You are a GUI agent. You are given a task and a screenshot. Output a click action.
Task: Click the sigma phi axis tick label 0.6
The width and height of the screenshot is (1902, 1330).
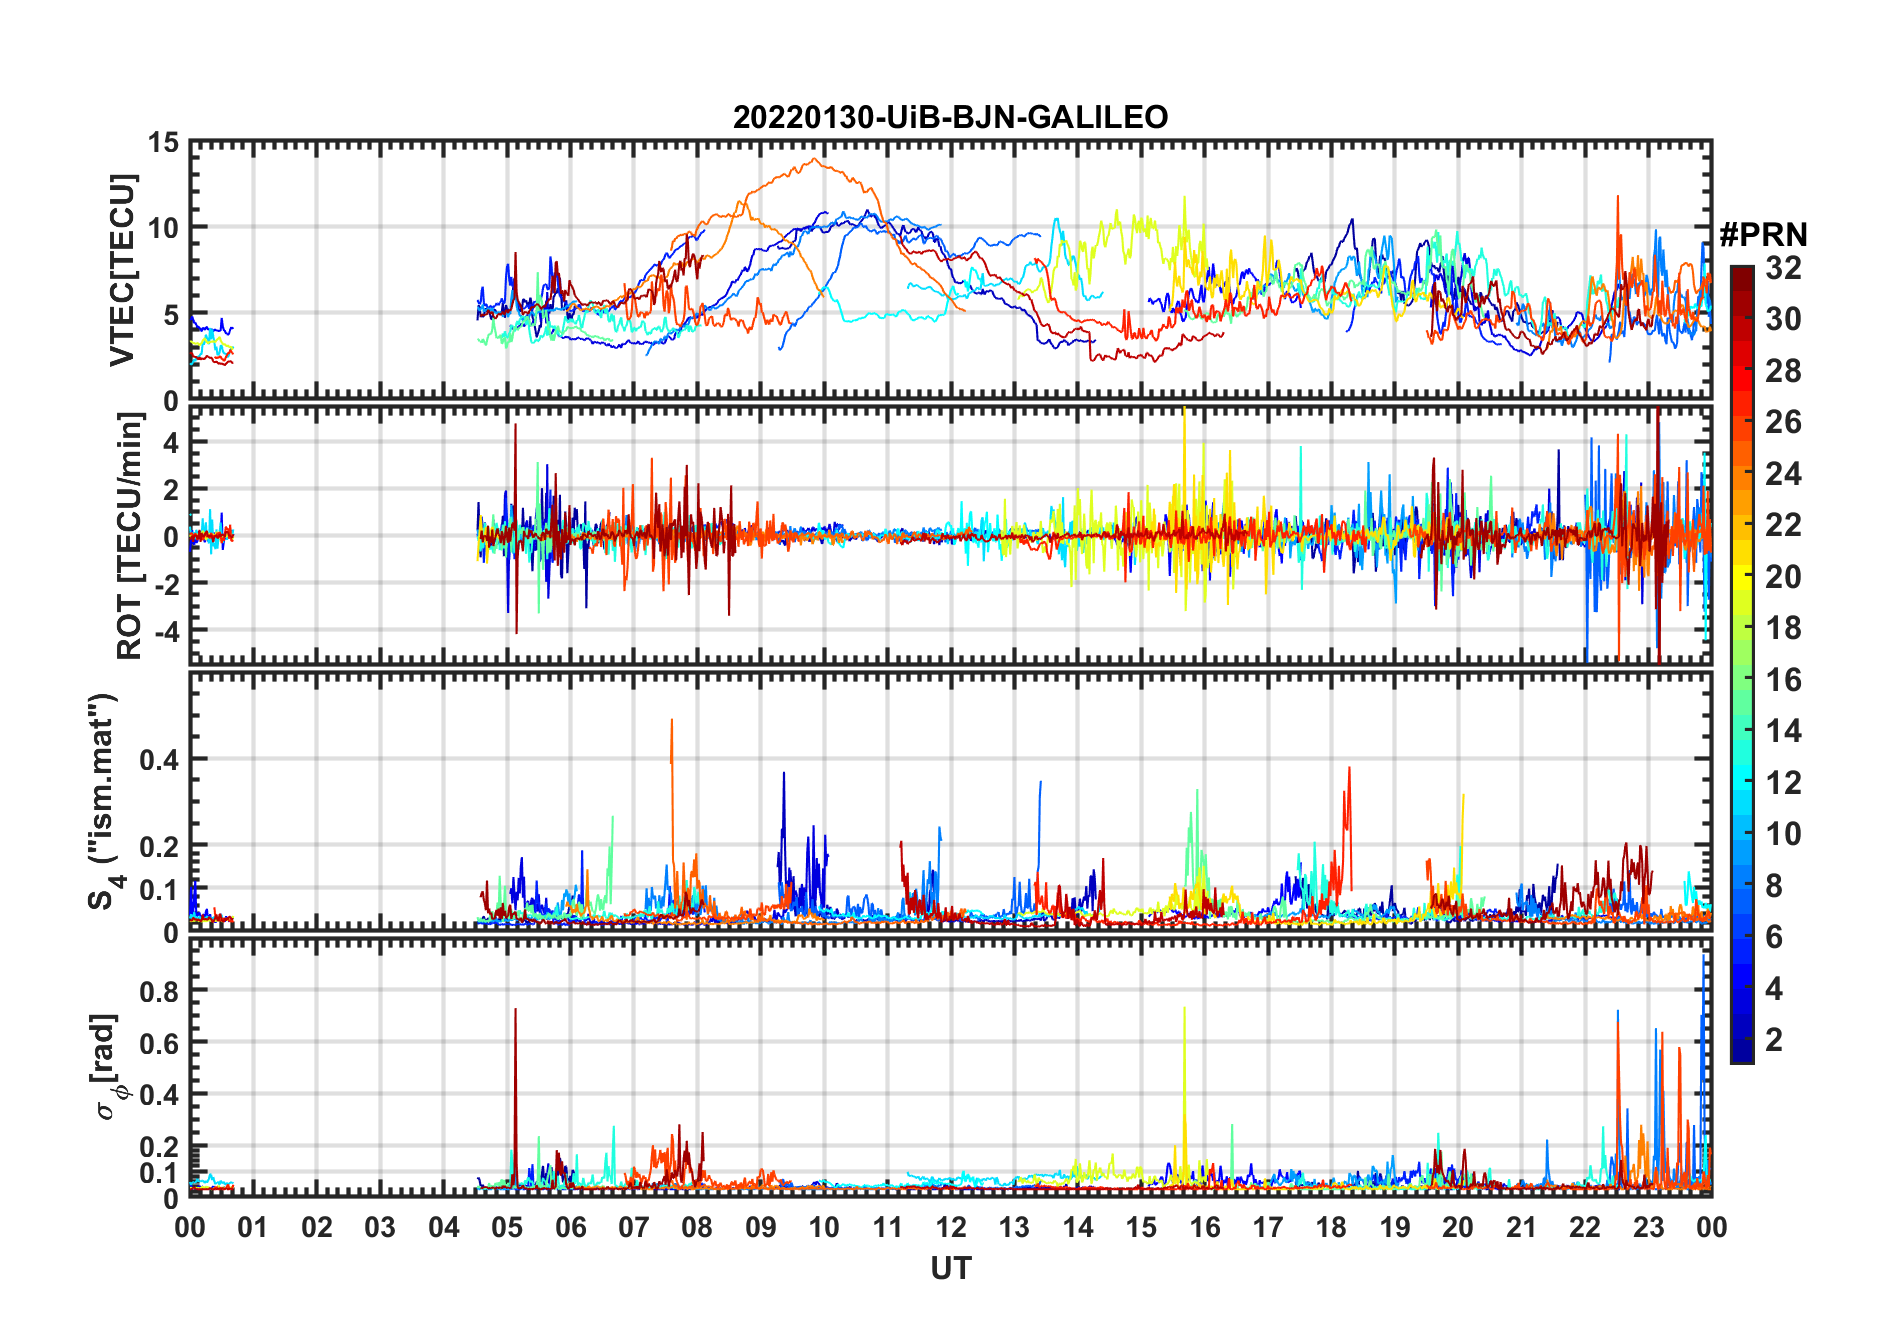click(x=159, y=1043)
